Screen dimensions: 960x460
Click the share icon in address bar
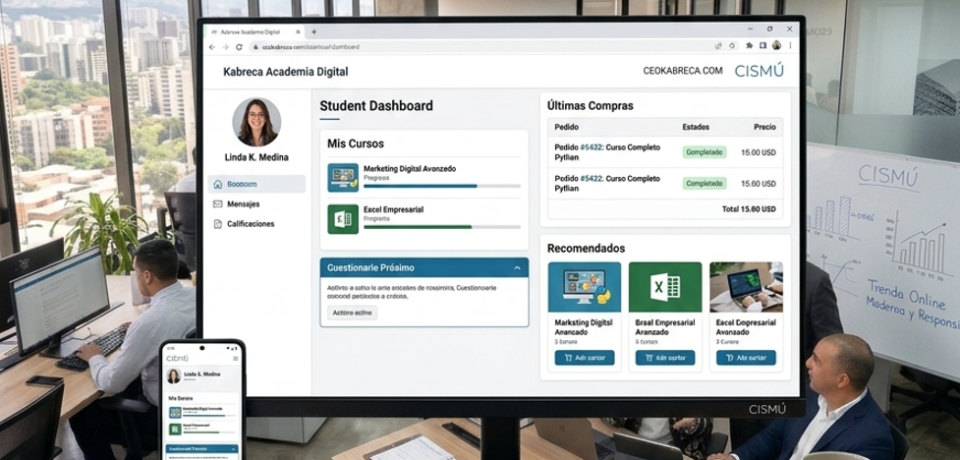coord(718,46)
